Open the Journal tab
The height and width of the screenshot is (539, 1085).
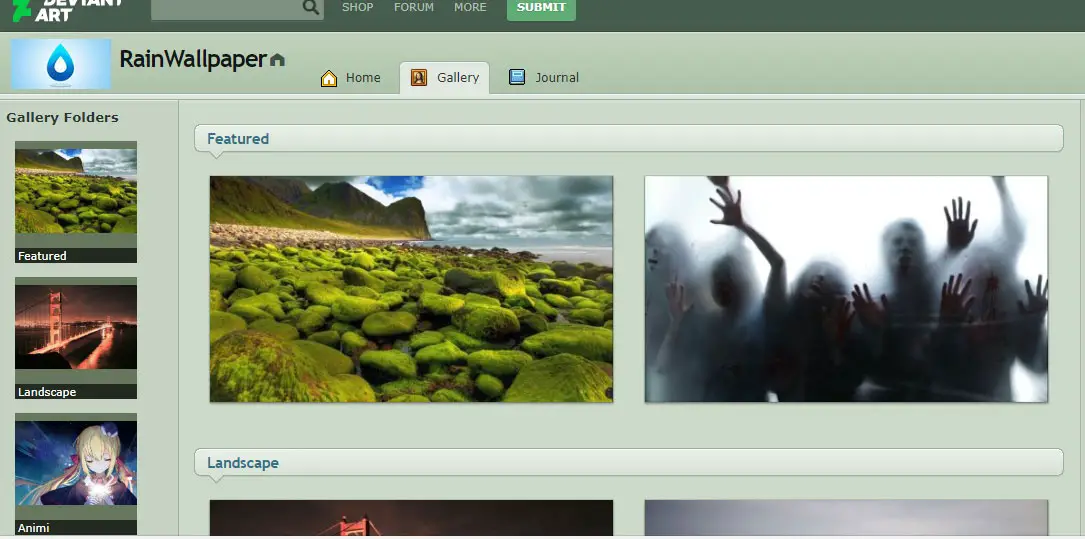click(x=544, y=77)
